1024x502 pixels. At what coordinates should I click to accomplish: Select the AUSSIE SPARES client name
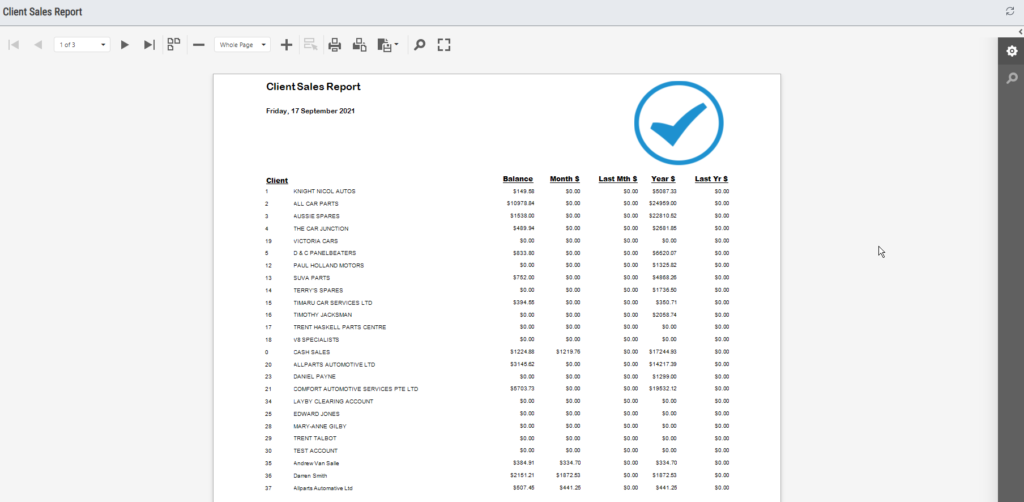point(316,216)
